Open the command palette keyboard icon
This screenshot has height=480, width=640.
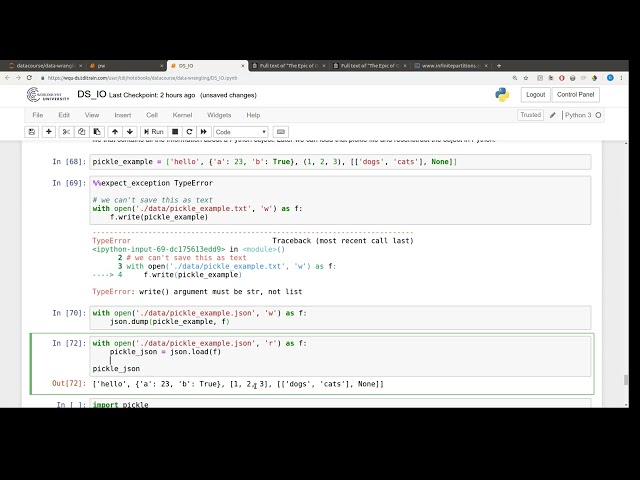[281, 132]
